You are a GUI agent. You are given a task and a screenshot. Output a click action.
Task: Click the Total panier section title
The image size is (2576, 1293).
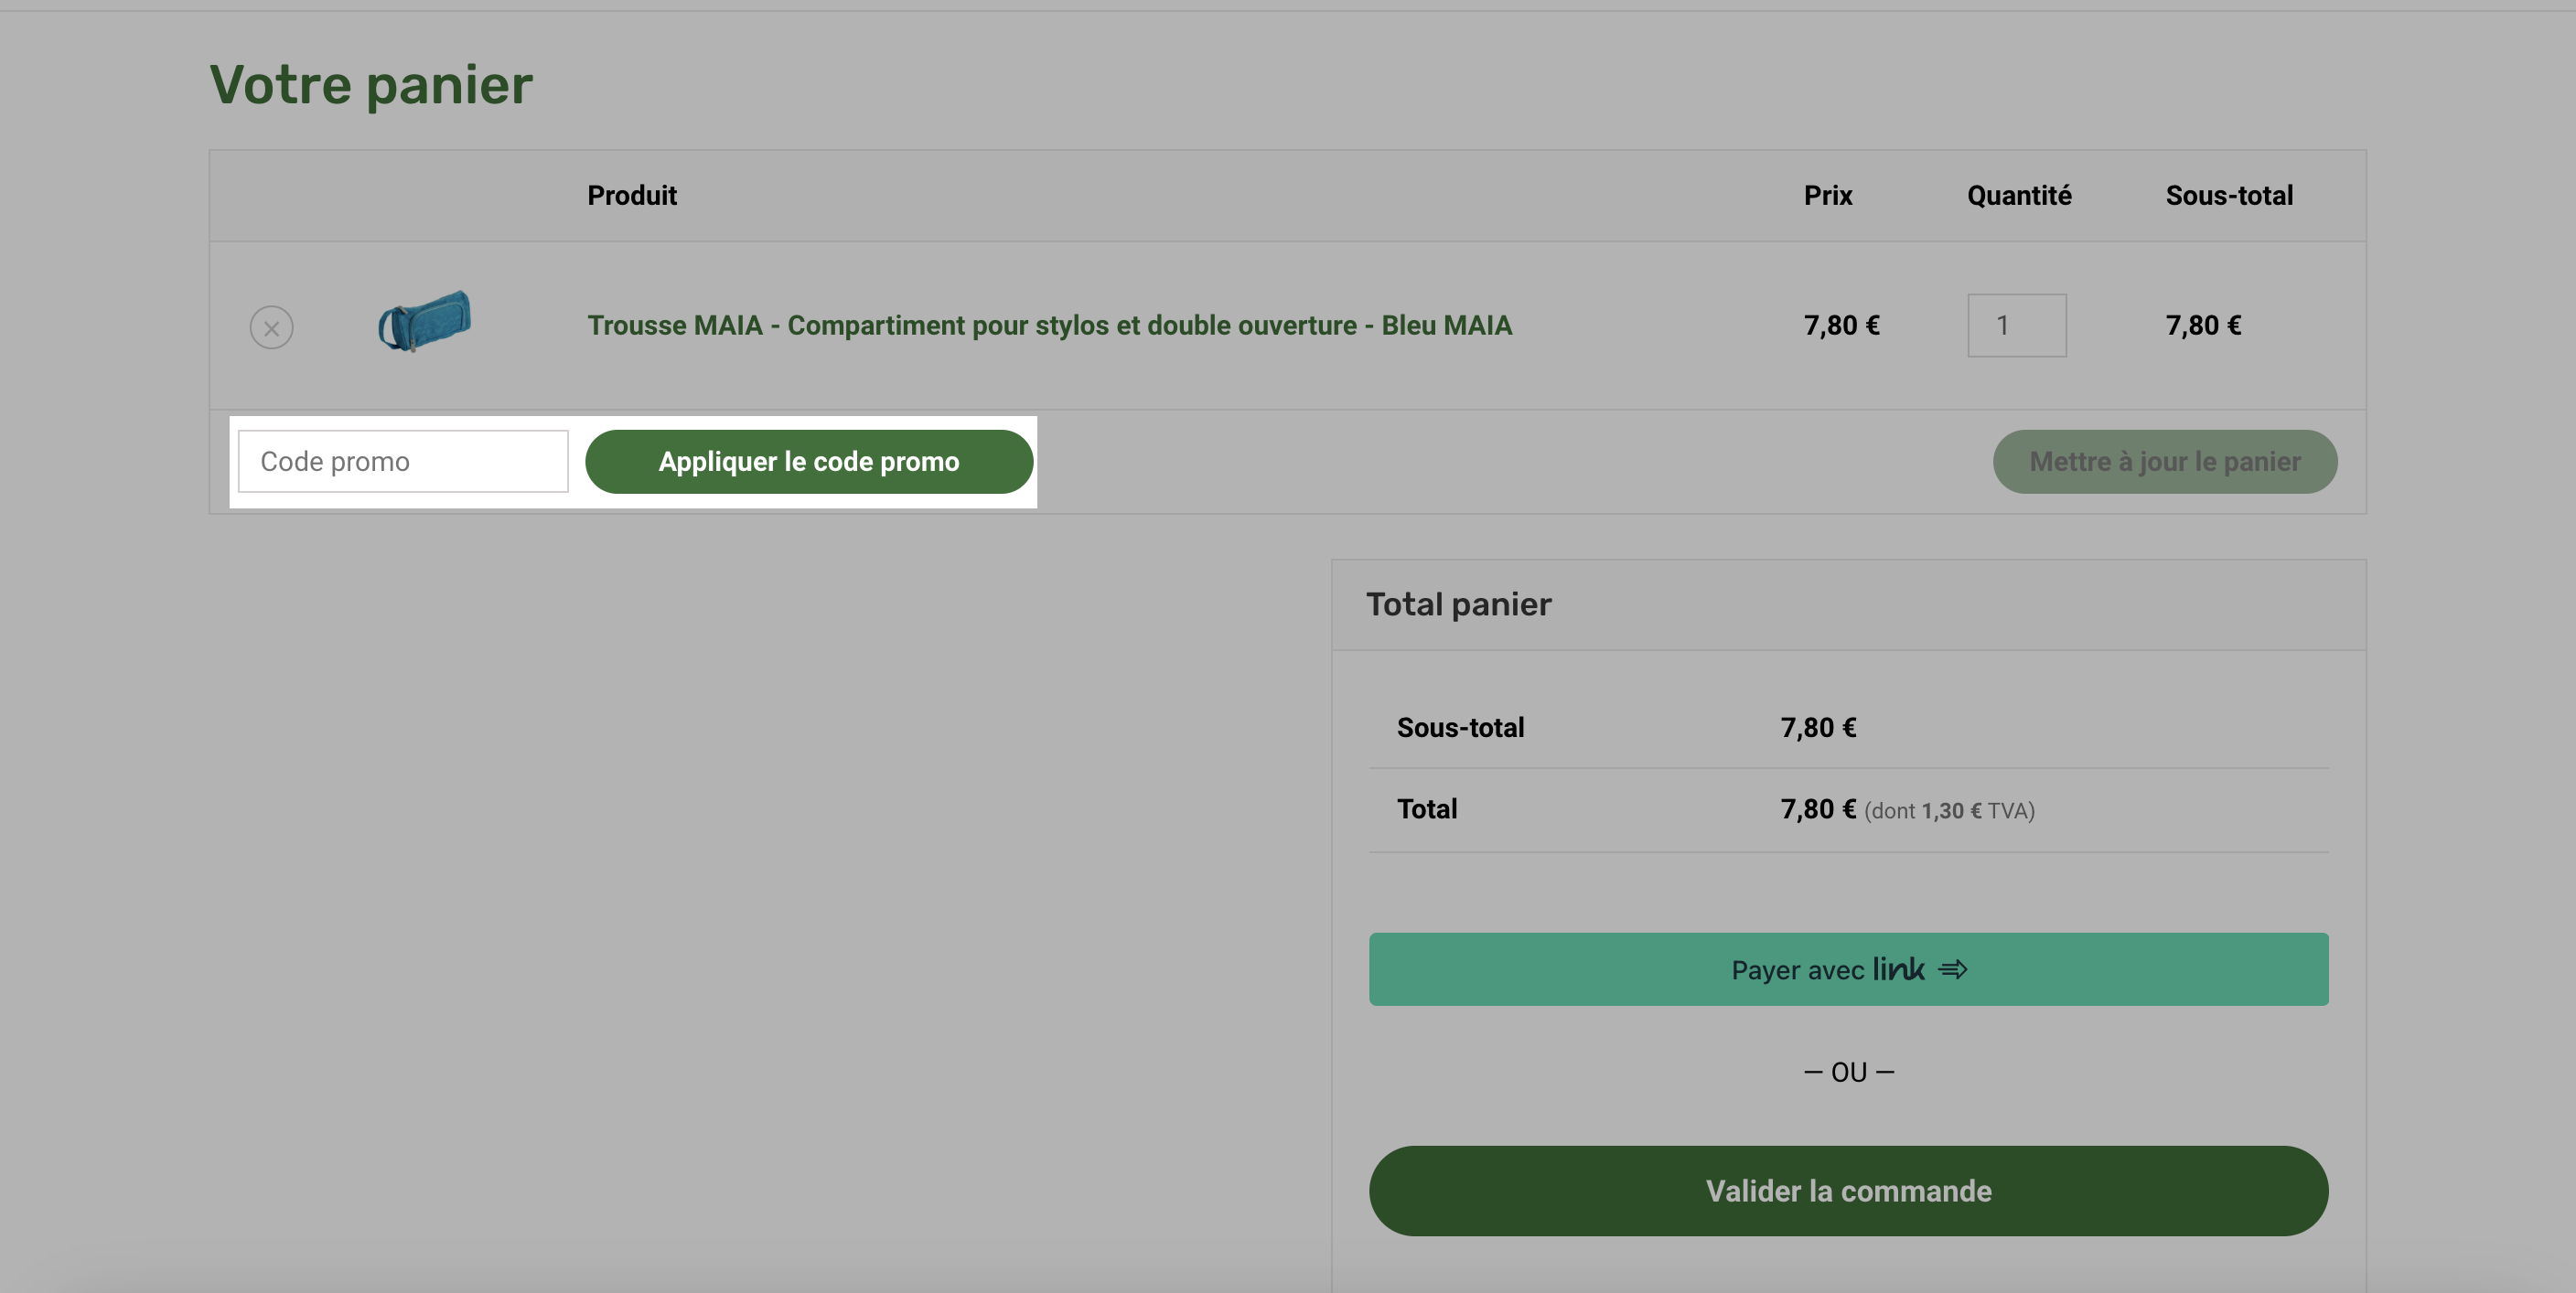[x=1458, y=604]
